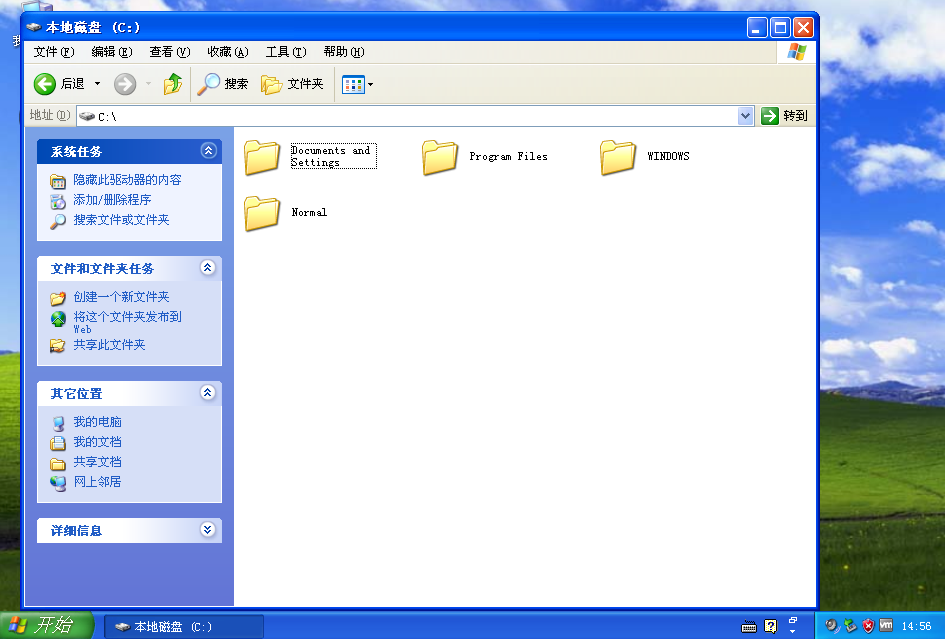This screenshot has width=945, height=639.
Task: Click the Windows flag logo in menu bar
Action: click(x=797, y=52)
